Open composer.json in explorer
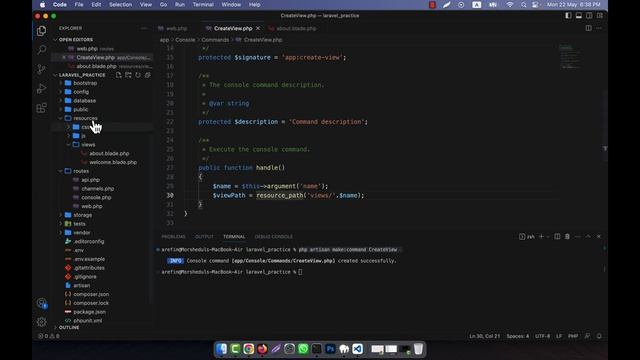640x360 pixels. click(x=91, y=294)
